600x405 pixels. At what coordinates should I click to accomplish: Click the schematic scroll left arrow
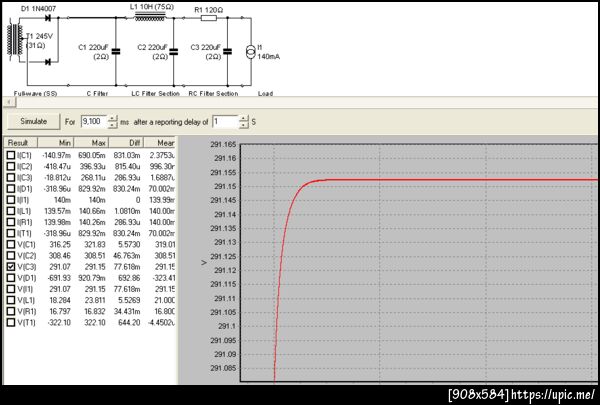(9, 102)
